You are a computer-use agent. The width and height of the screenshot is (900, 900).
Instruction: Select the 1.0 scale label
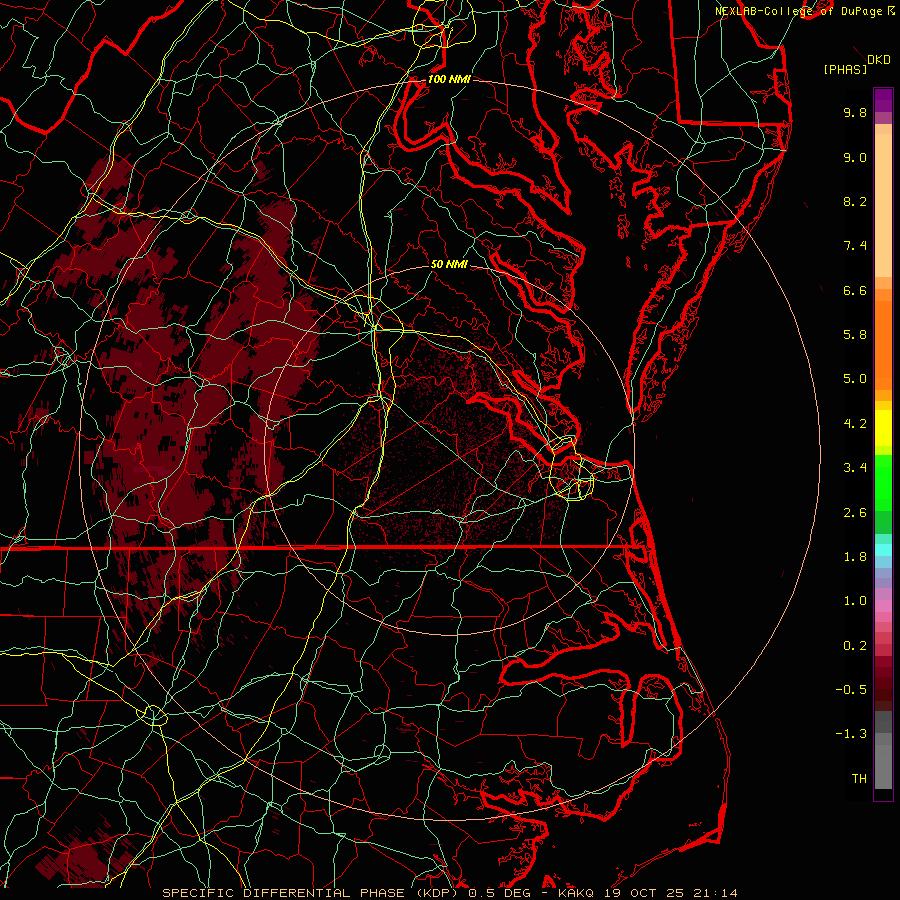click(855, 601)
